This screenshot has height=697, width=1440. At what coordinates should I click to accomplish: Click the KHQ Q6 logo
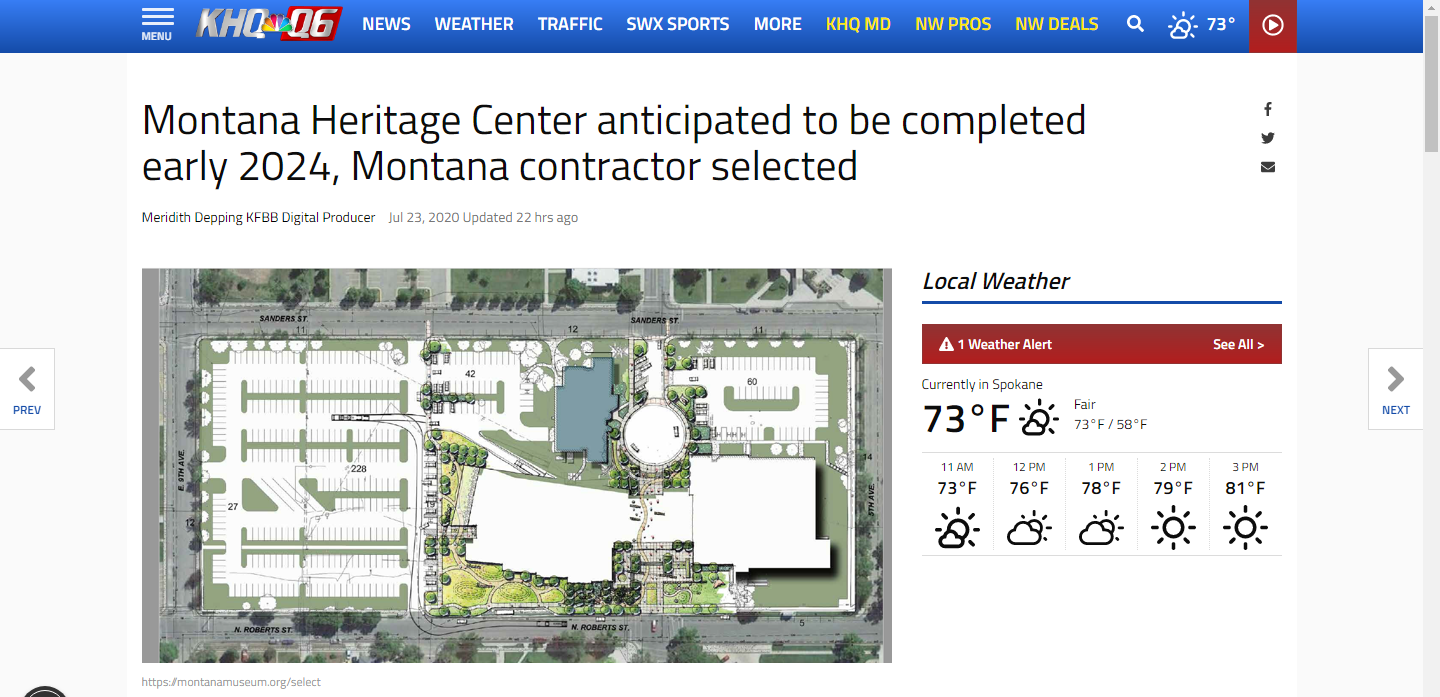pos(269,23)
